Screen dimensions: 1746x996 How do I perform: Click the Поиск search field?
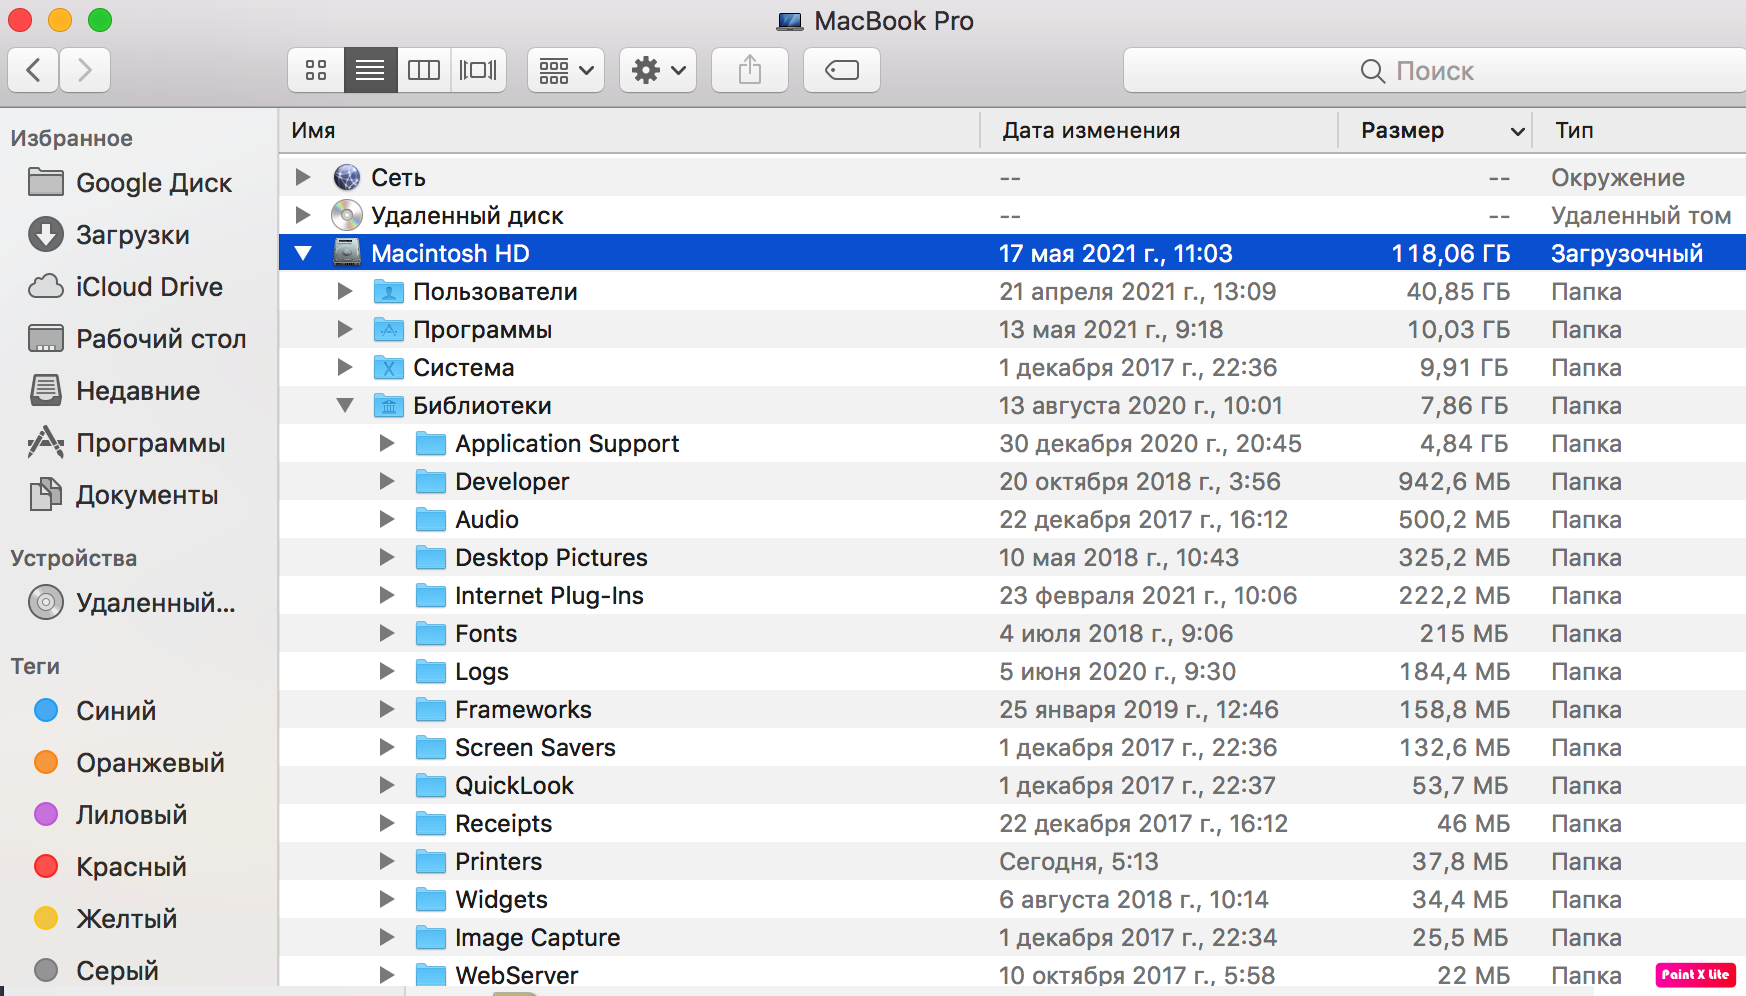(x=1434, y=70)
